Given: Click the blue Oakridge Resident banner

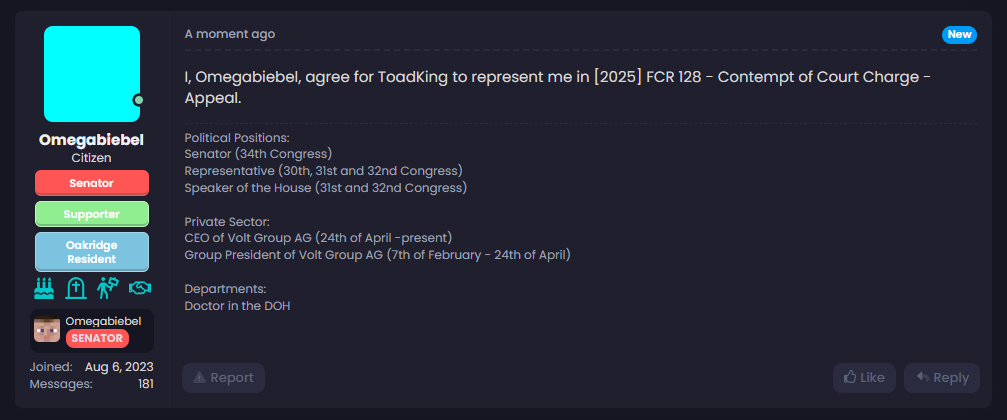Looking at the screenshot, I should point(92,252).
